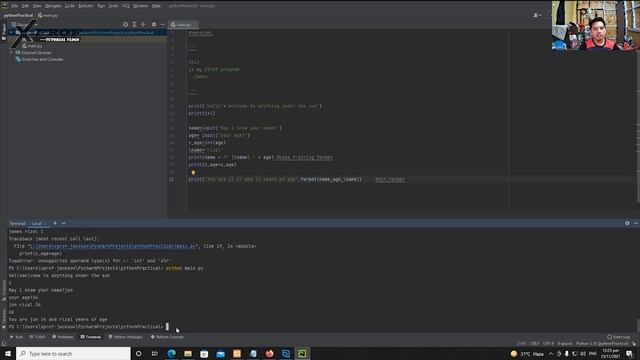This screenshot has width=640, height=360.
Task: Click Select Opened File locate icon
Action: 126,24
